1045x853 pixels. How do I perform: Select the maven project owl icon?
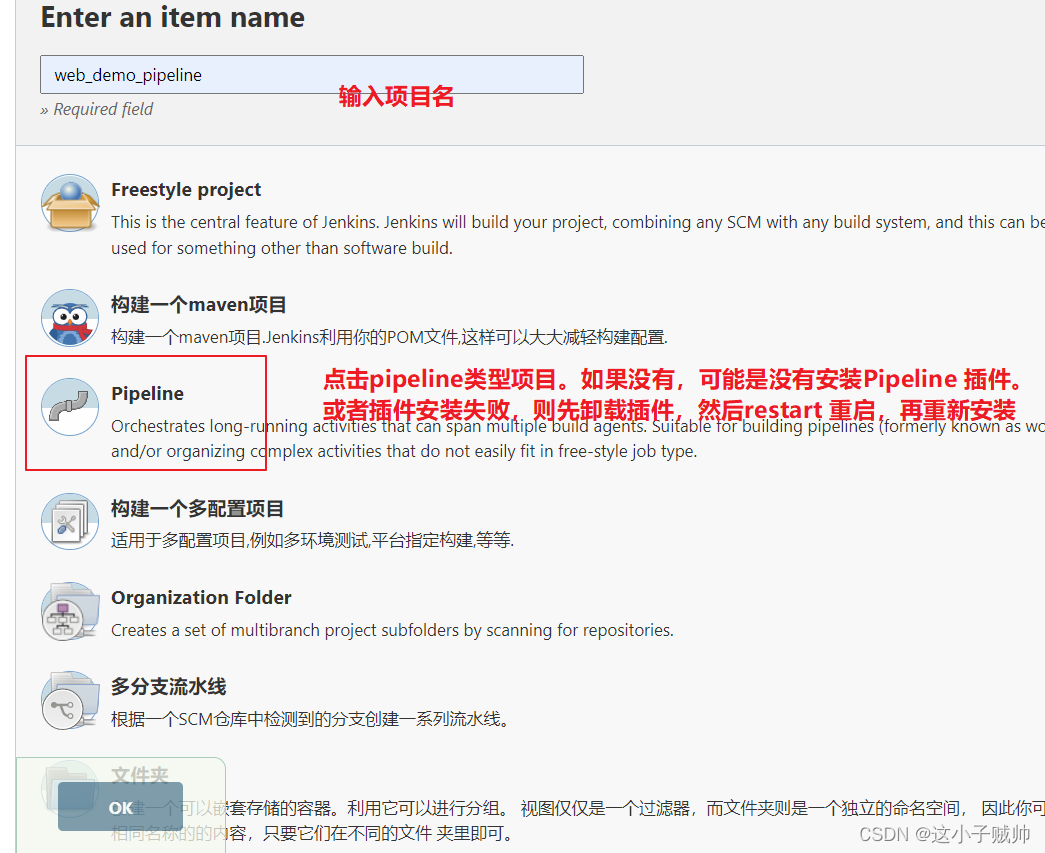tap(70, 318)
